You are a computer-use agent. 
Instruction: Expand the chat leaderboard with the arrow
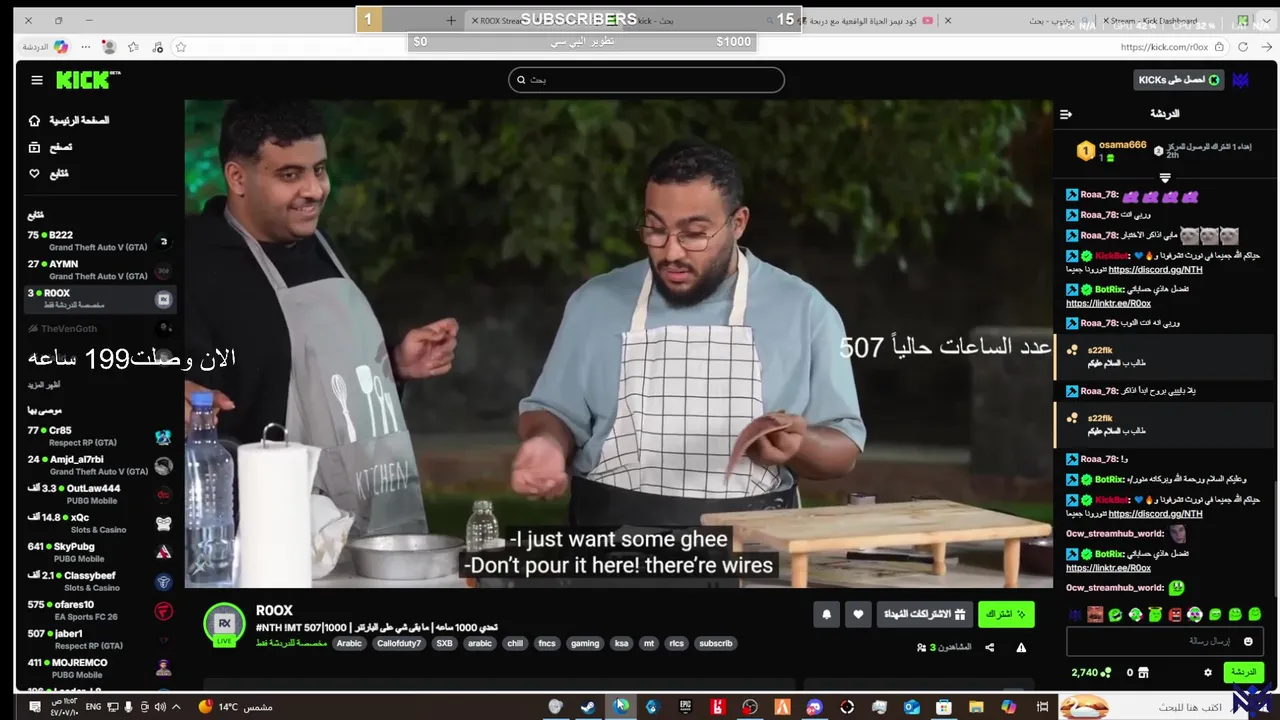pyautogui.click(x=1165, y=178)
